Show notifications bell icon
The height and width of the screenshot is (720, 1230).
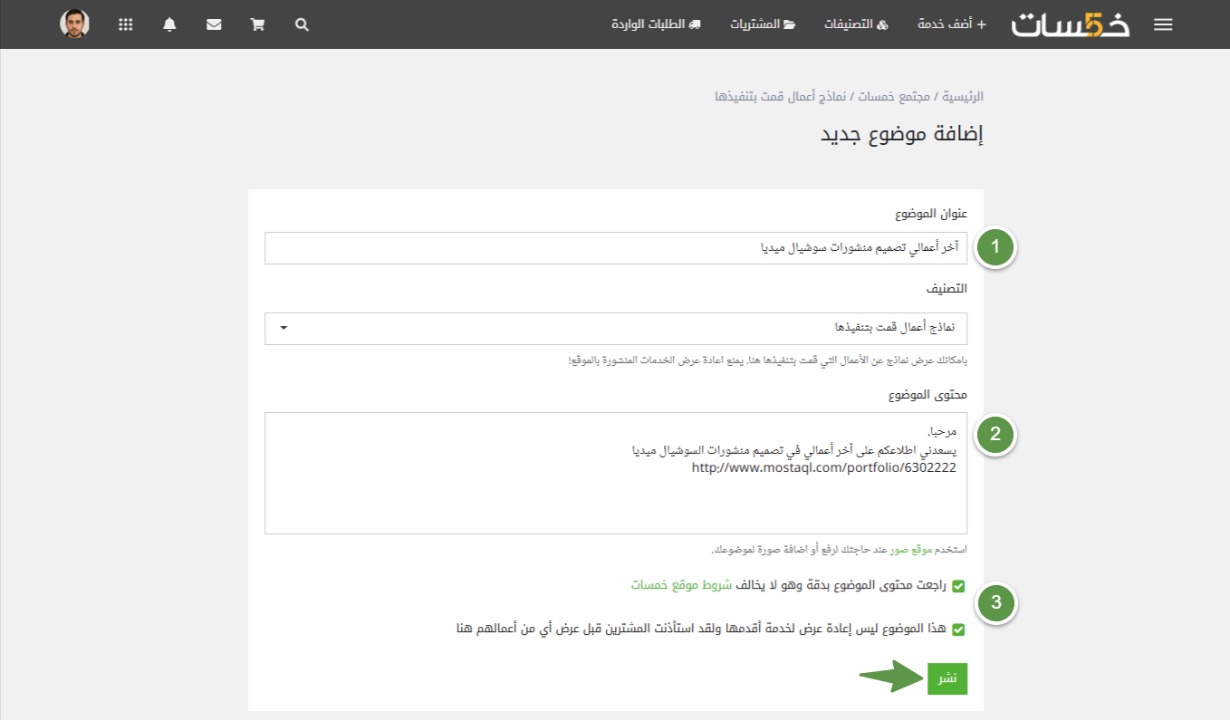tap(170, 25)
